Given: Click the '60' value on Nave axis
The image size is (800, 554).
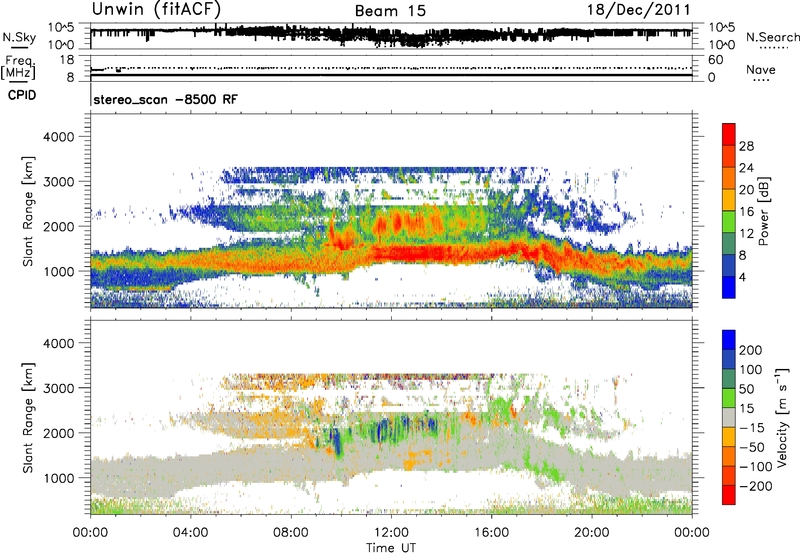Looking at the screenshot, I should pyautogui.click(x=715, y=60).
